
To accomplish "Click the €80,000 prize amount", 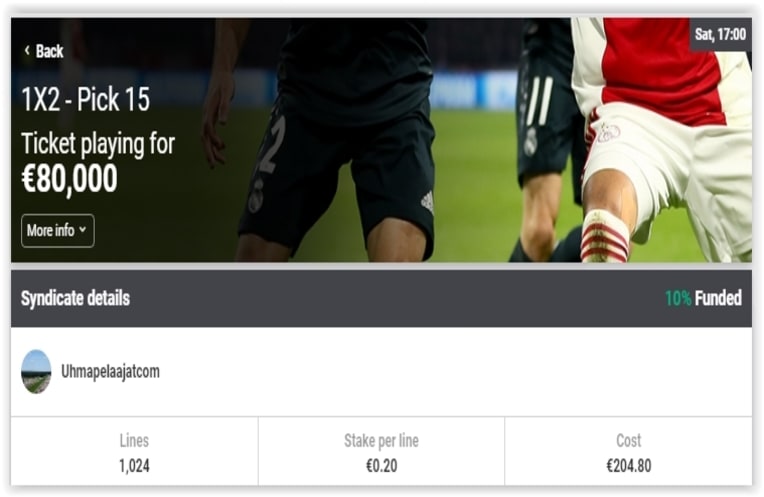I will click(69, 179).
